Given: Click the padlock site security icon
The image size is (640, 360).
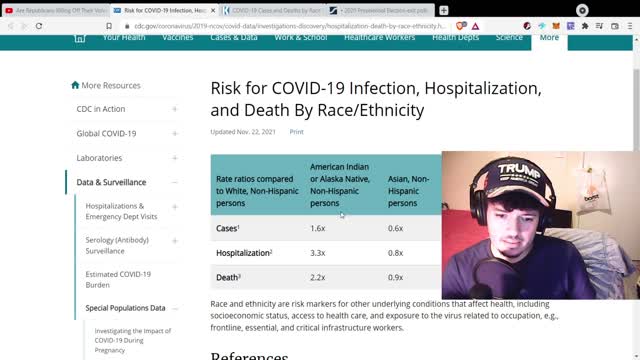Looking at the screenshot, I should (127, 26).
